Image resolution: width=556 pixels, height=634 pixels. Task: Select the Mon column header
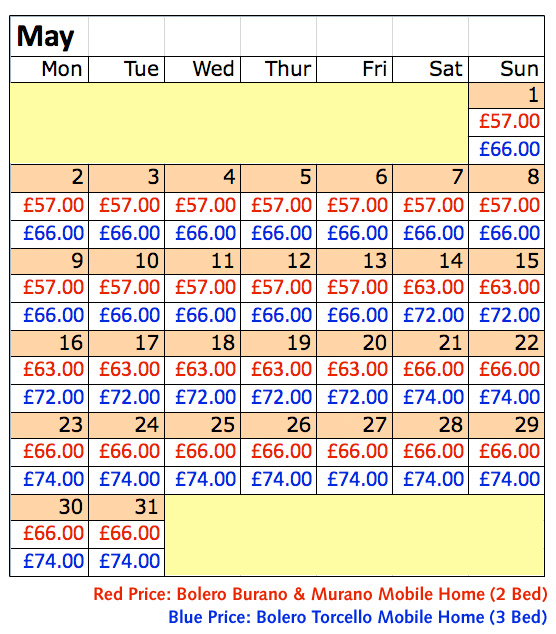click(50, 69)
